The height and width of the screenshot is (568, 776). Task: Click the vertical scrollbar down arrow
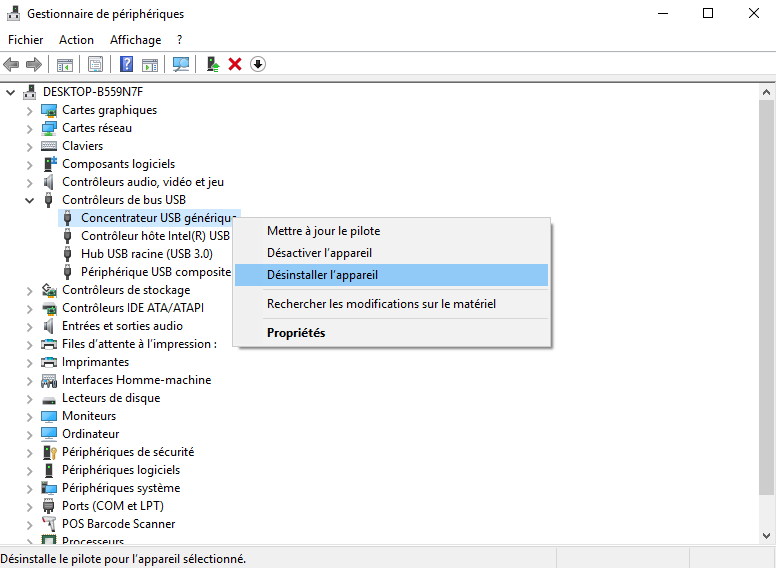coord(766,537)
